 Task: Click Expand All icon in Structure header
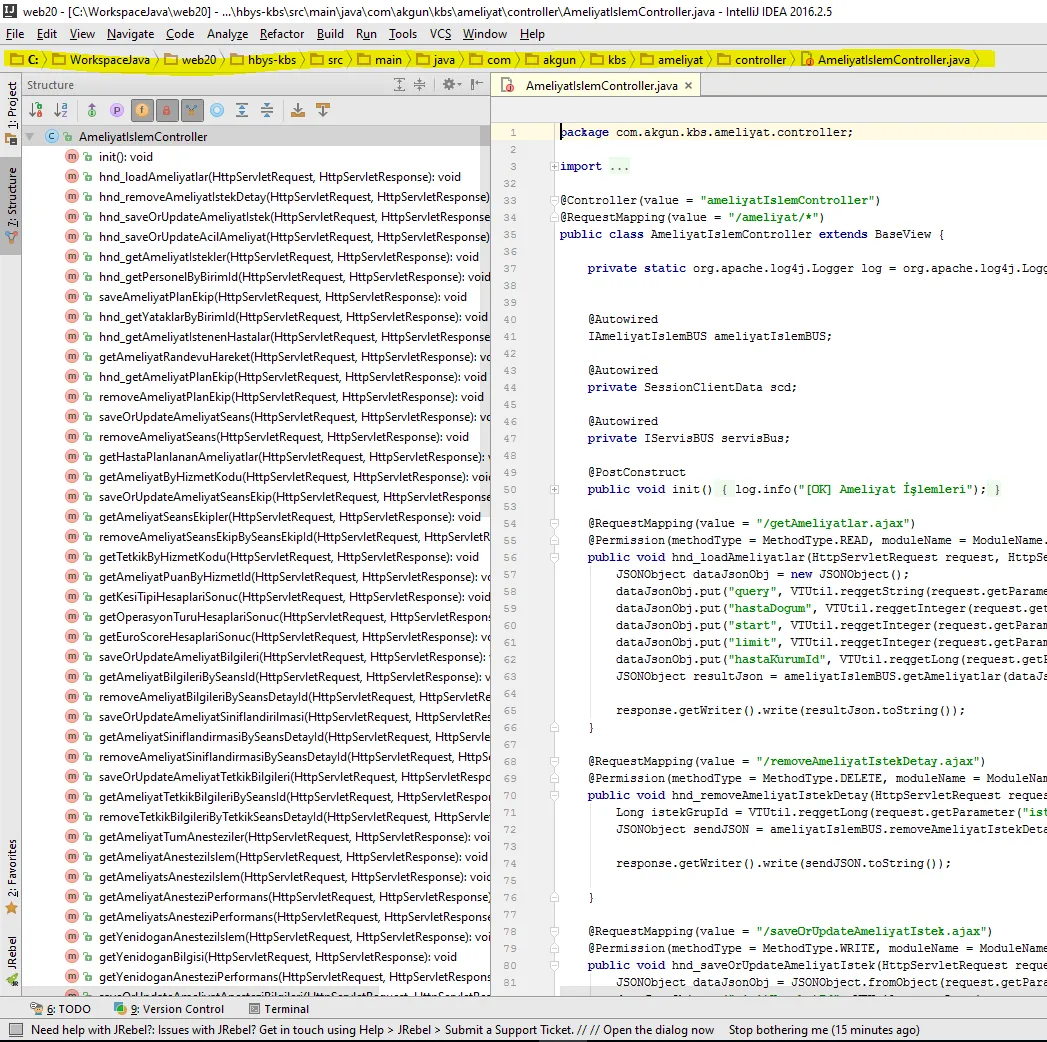coord(399,84)
